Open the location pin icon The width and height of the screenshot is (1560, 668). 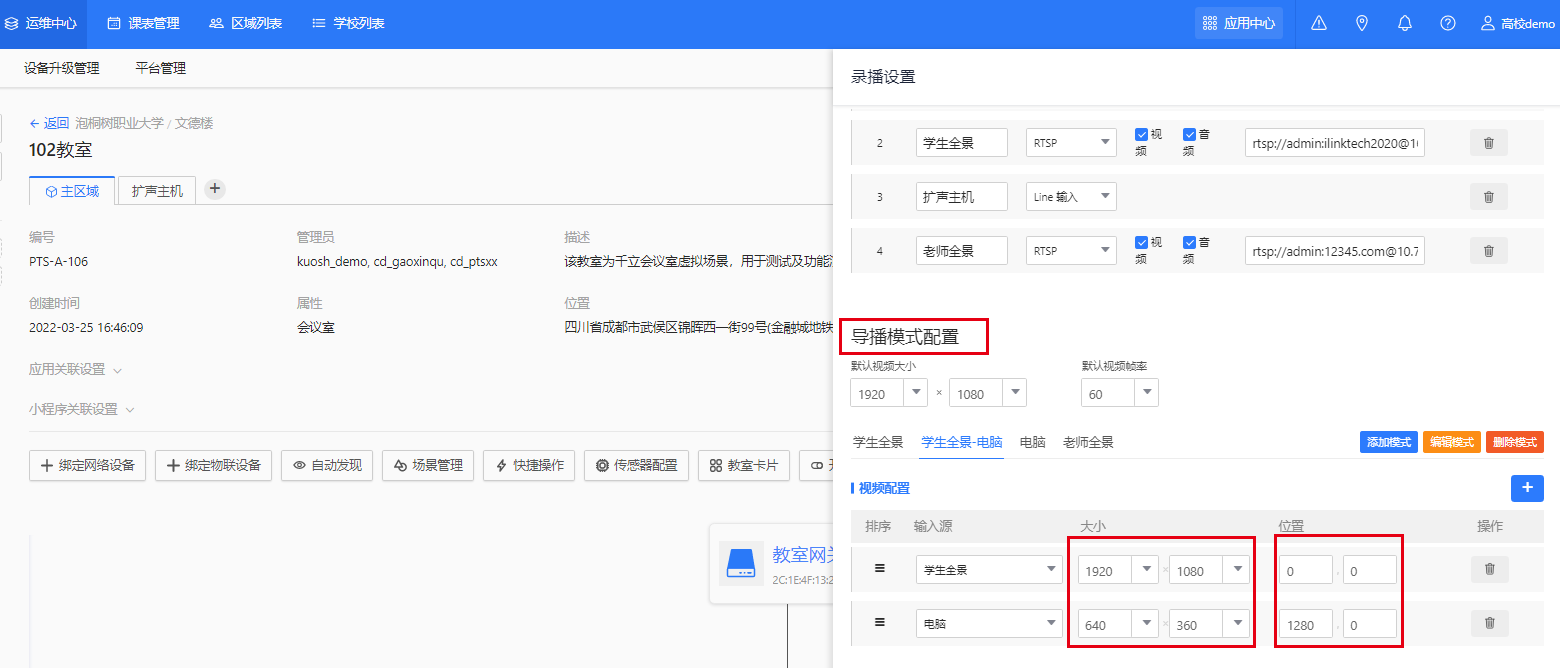1361,23
